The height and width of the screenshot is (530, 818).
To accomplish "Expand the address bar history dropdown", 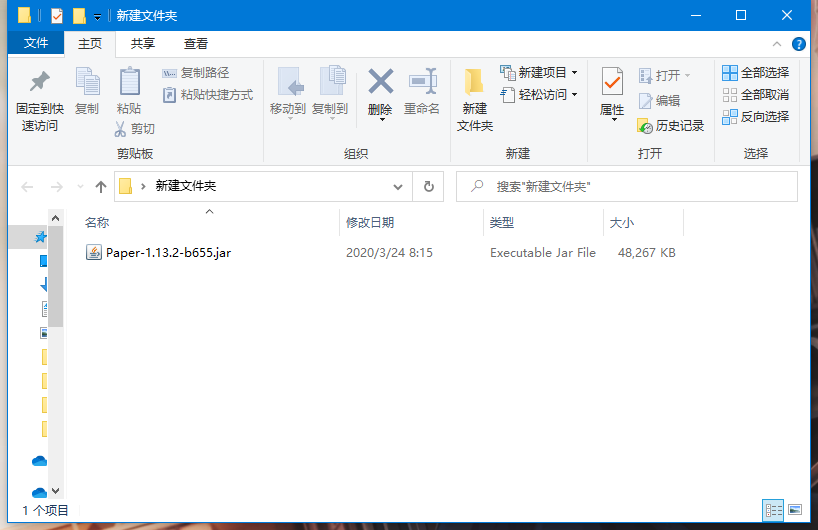I will click(398, 187).
